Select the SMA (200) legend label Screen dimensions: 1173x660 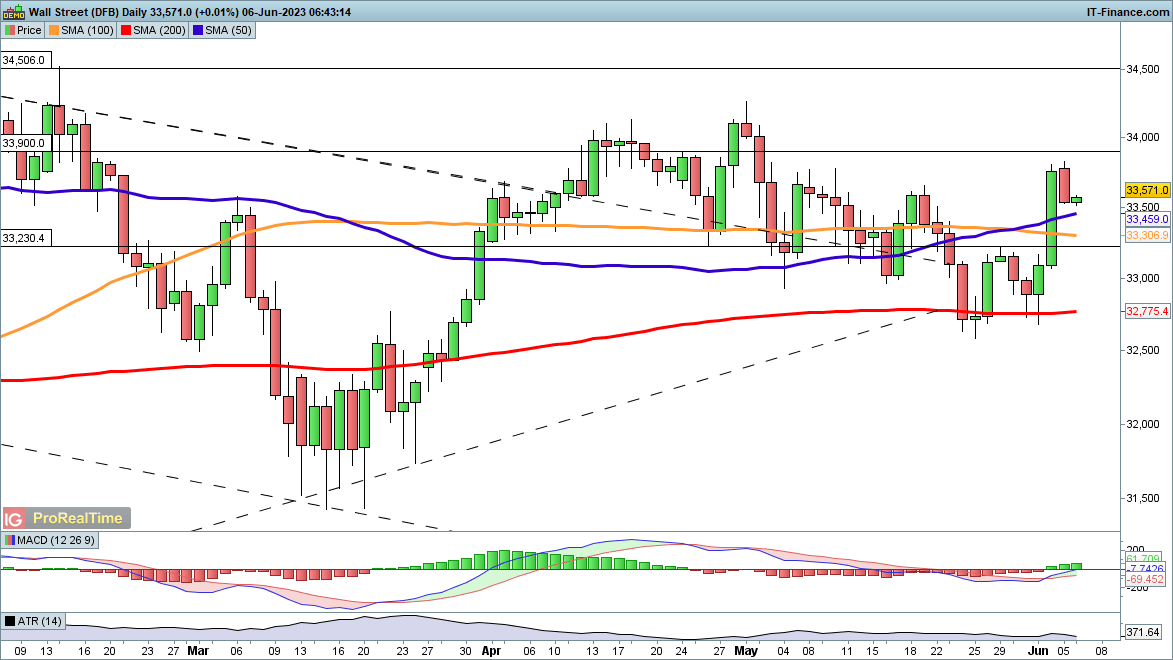coord(159,31)
